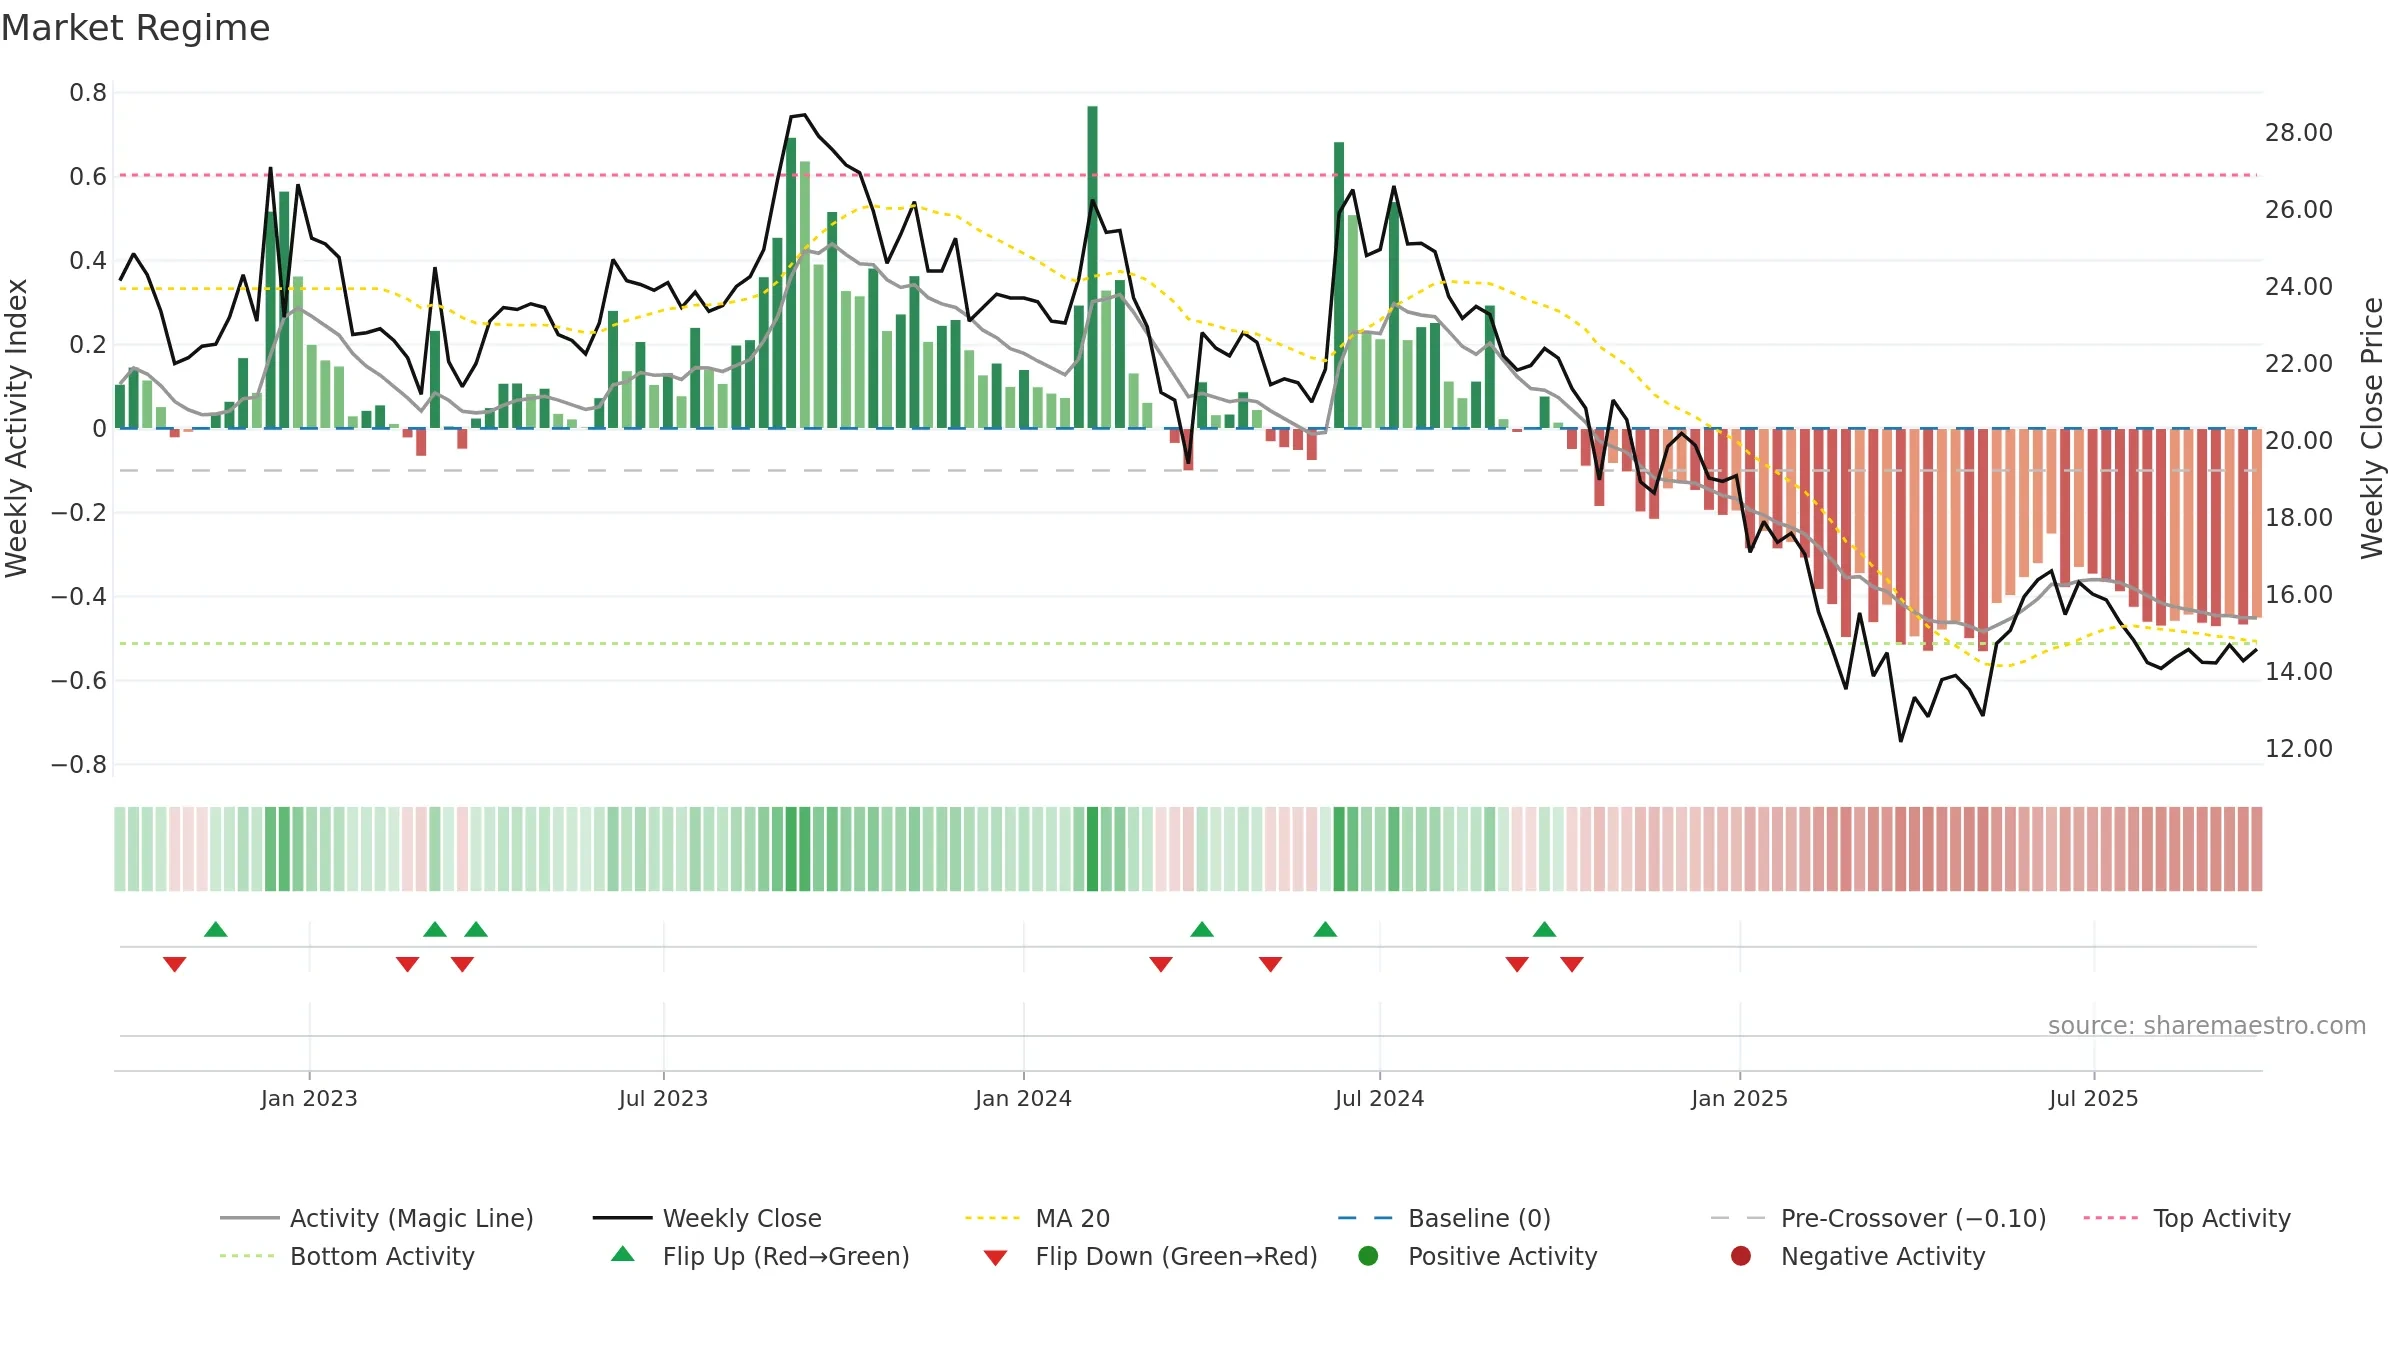Click the −0.8 activity axis label
Image resolution: width=2400 pixels, height=1350 pixels.
pos(79,765)
